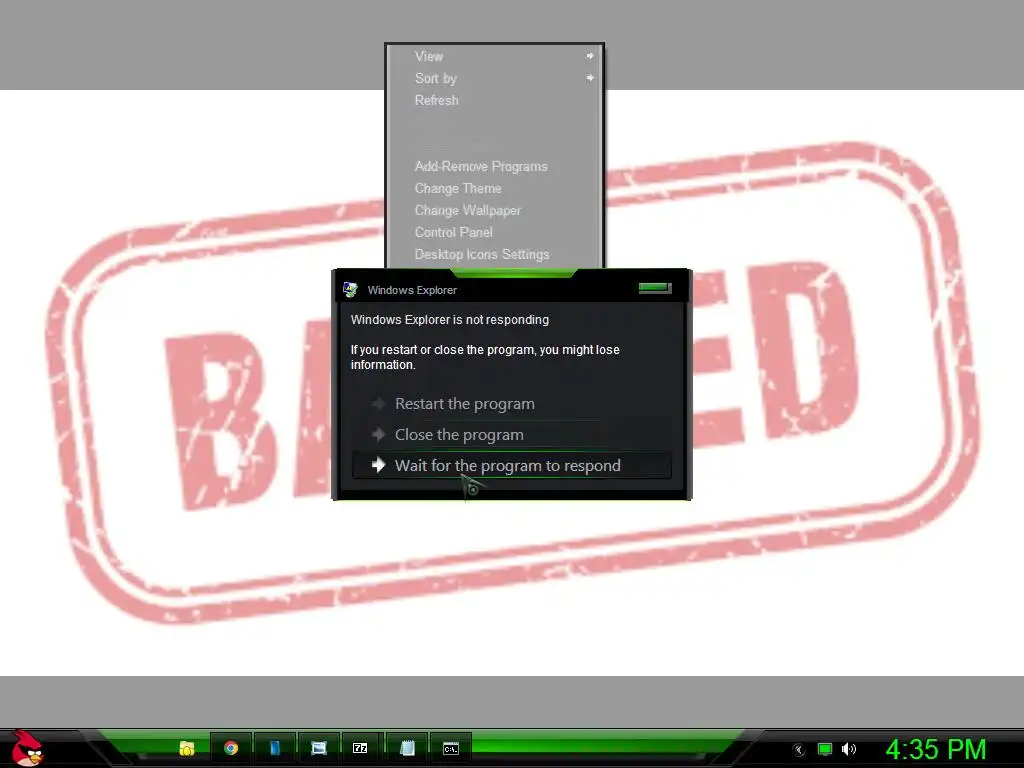
Task: Close the Windows Explorer dialog with green button
Action: tap(655, 287)
